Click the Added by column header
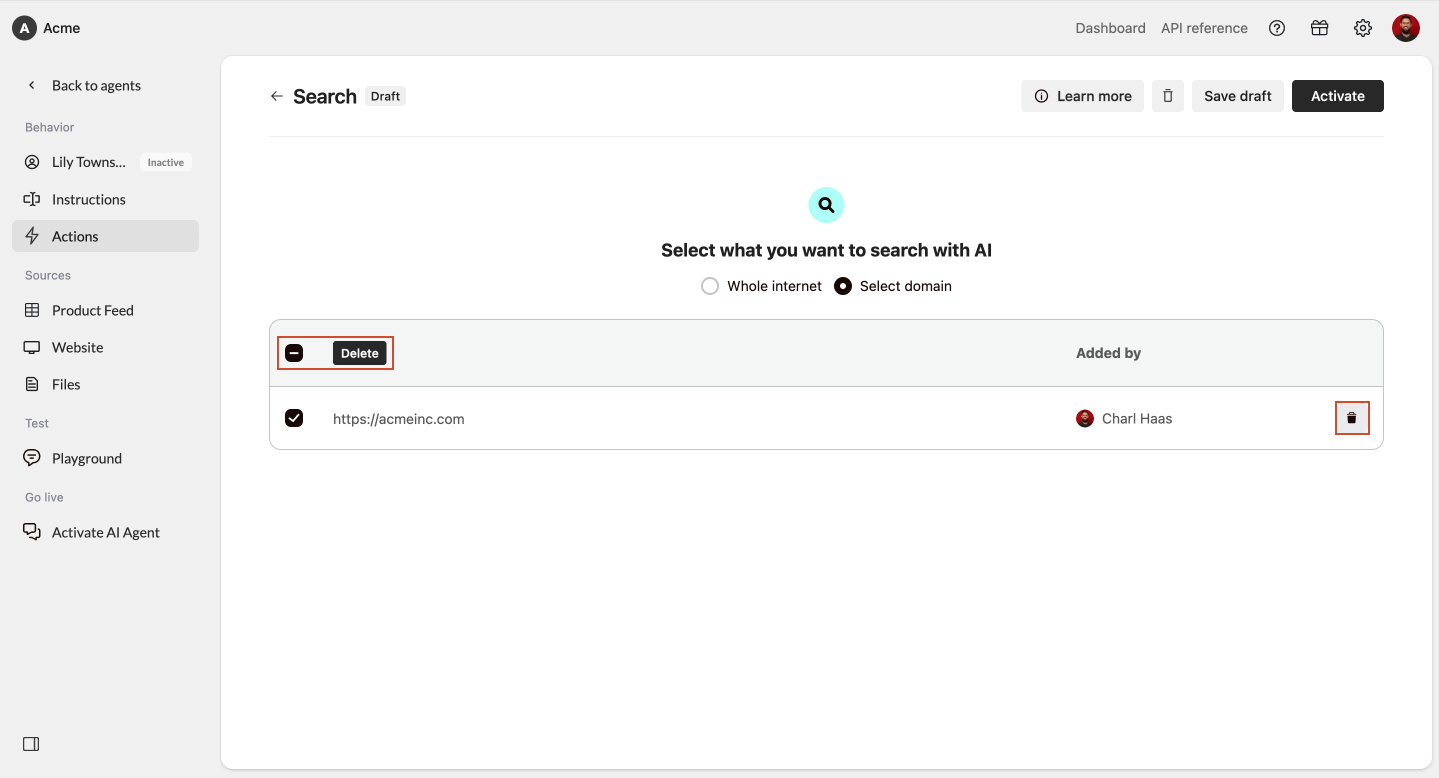 [1108, 353]
